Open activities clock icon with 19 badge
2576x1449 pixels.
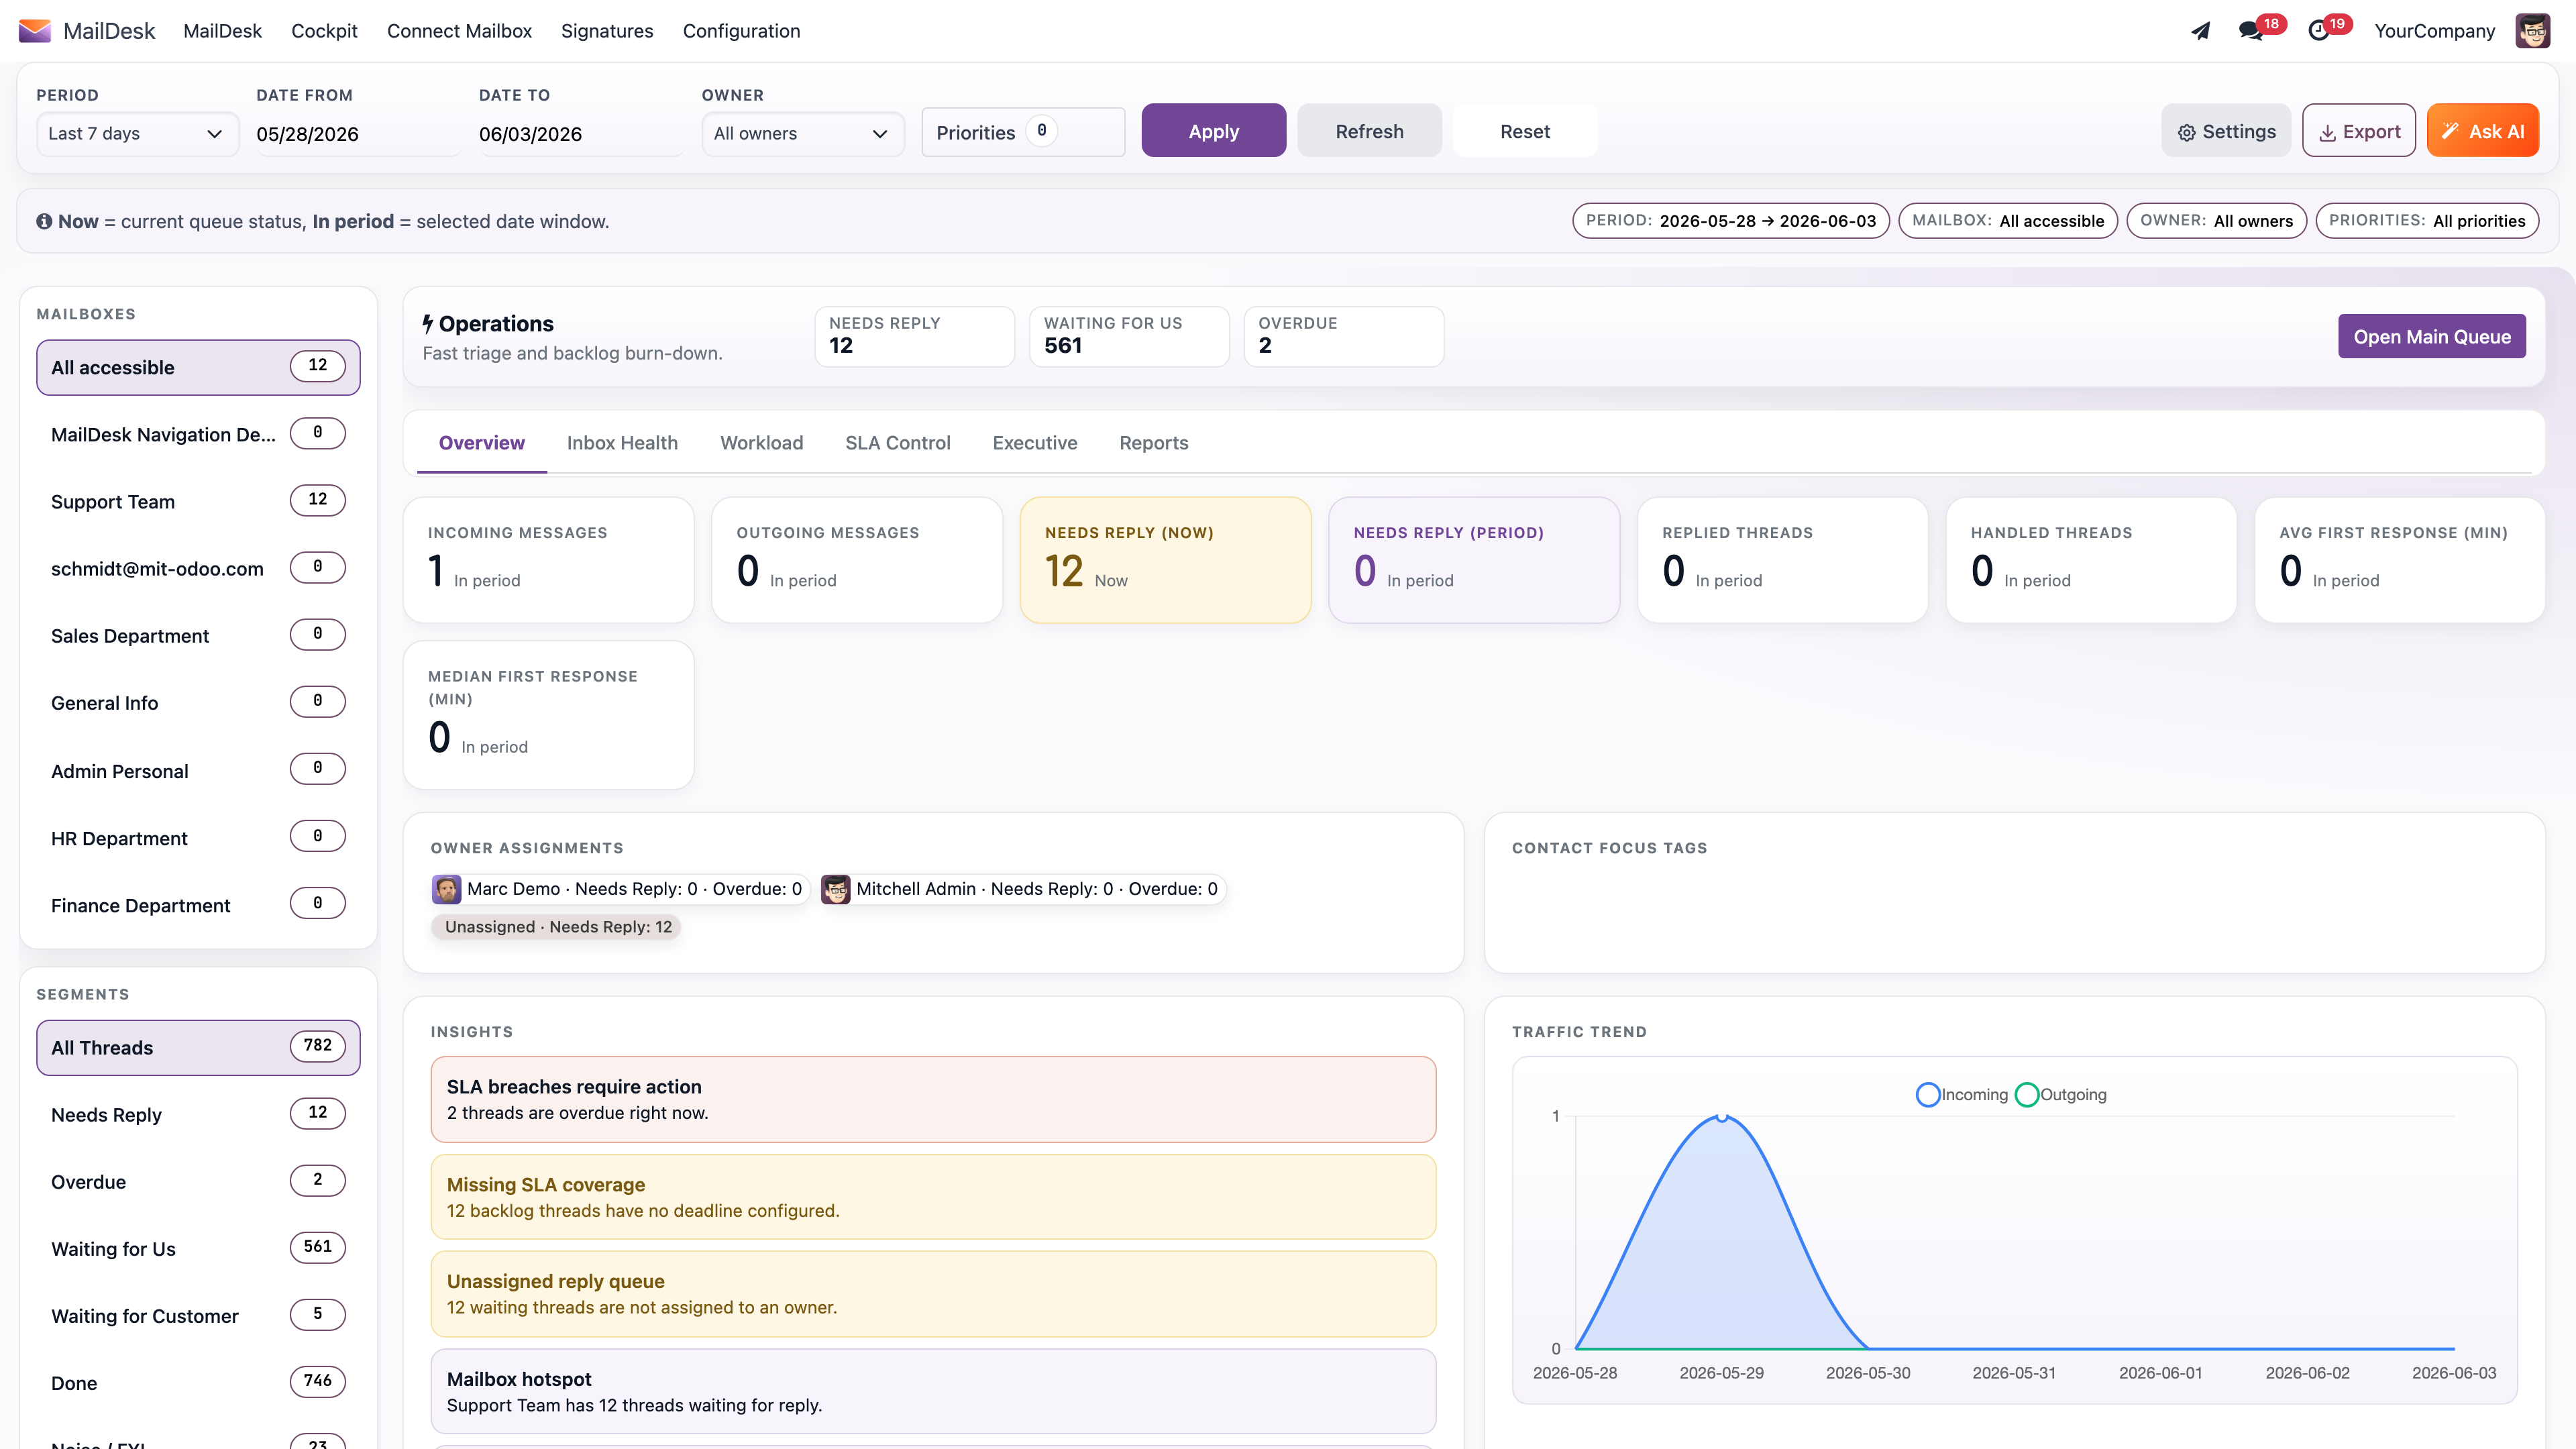[x=2319, y=31]
